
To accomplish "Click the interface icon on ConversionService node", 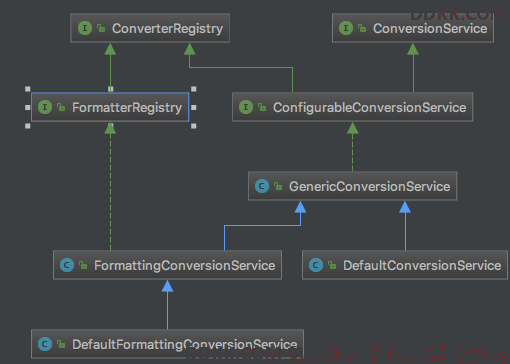I will (346, 28).
